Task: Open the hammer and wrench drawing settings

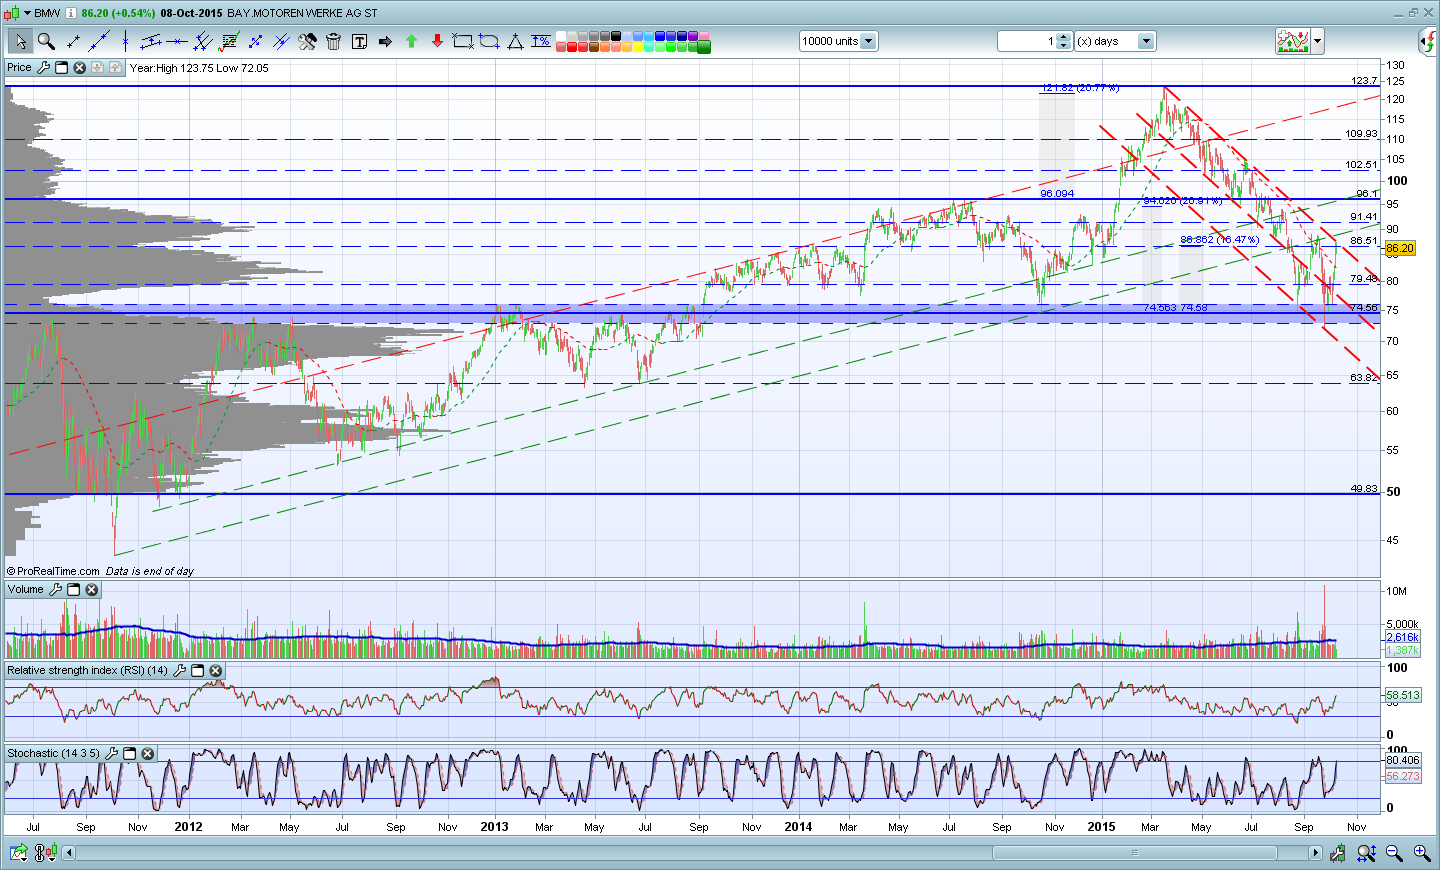Action: click(x=307, y=41)
